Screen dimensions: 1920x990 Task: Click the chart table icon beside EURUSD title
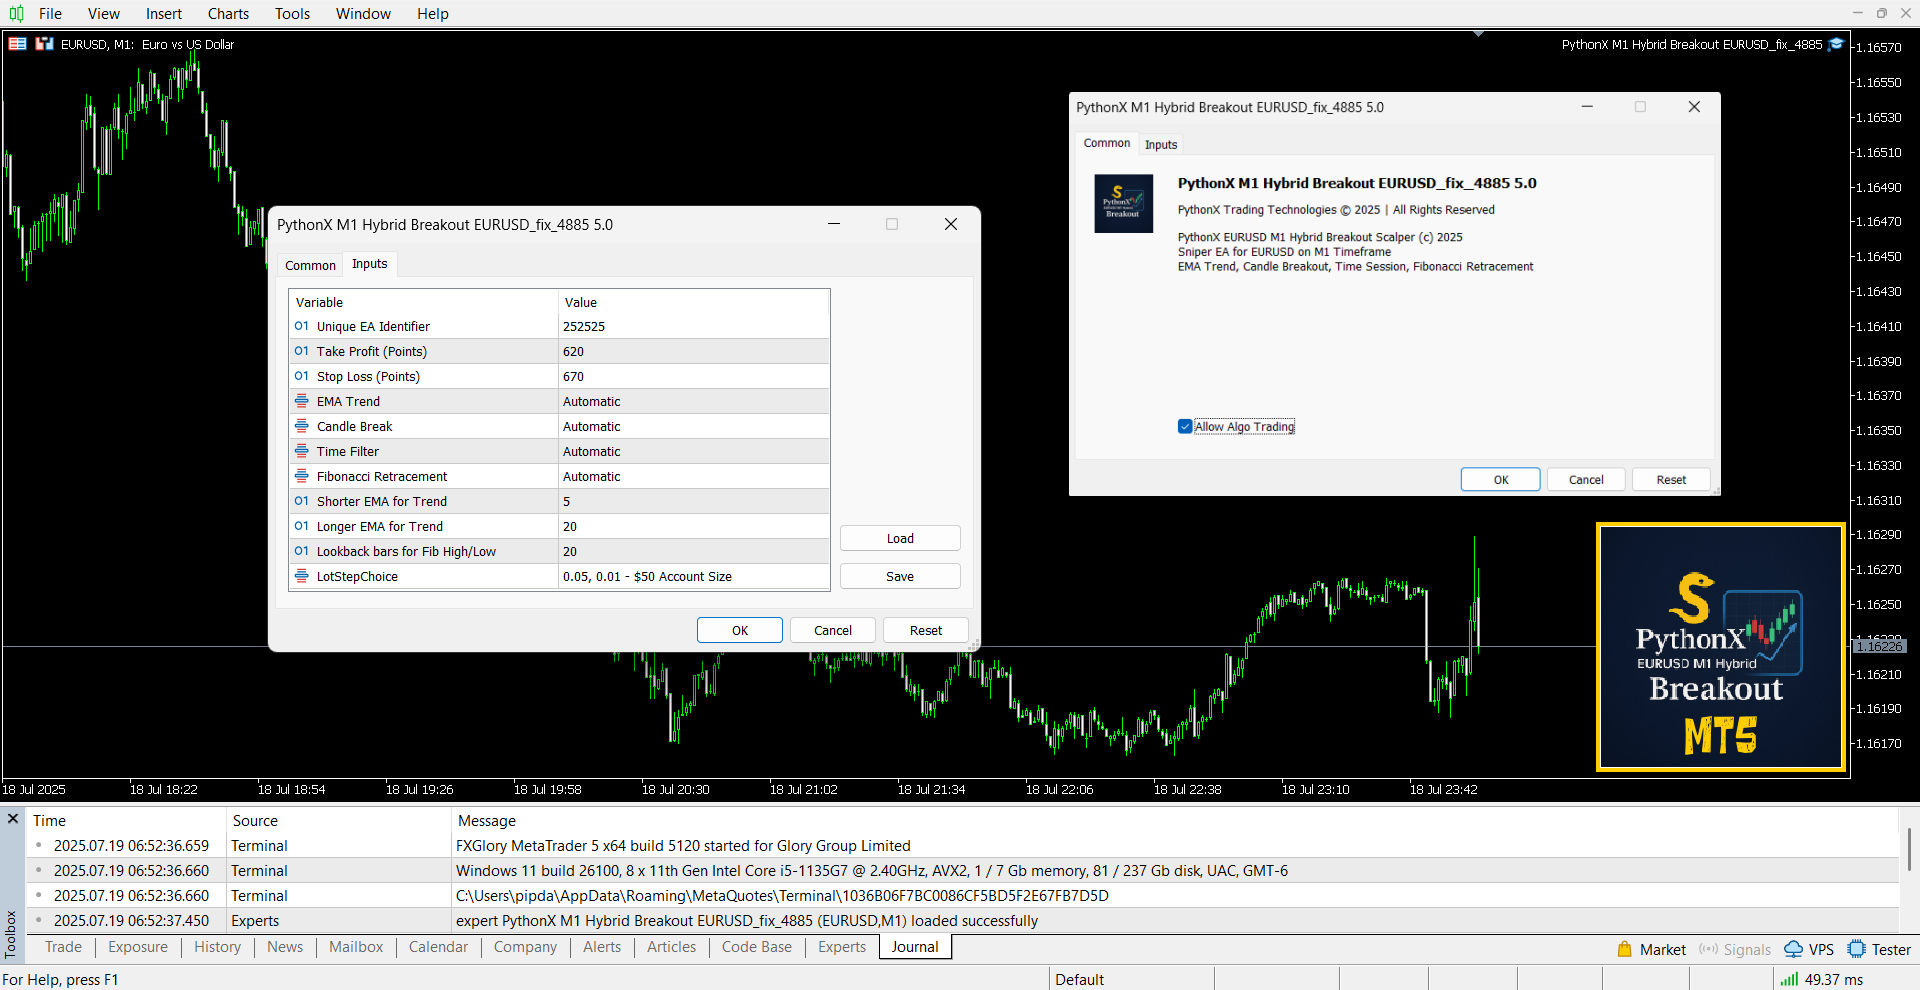18,44
